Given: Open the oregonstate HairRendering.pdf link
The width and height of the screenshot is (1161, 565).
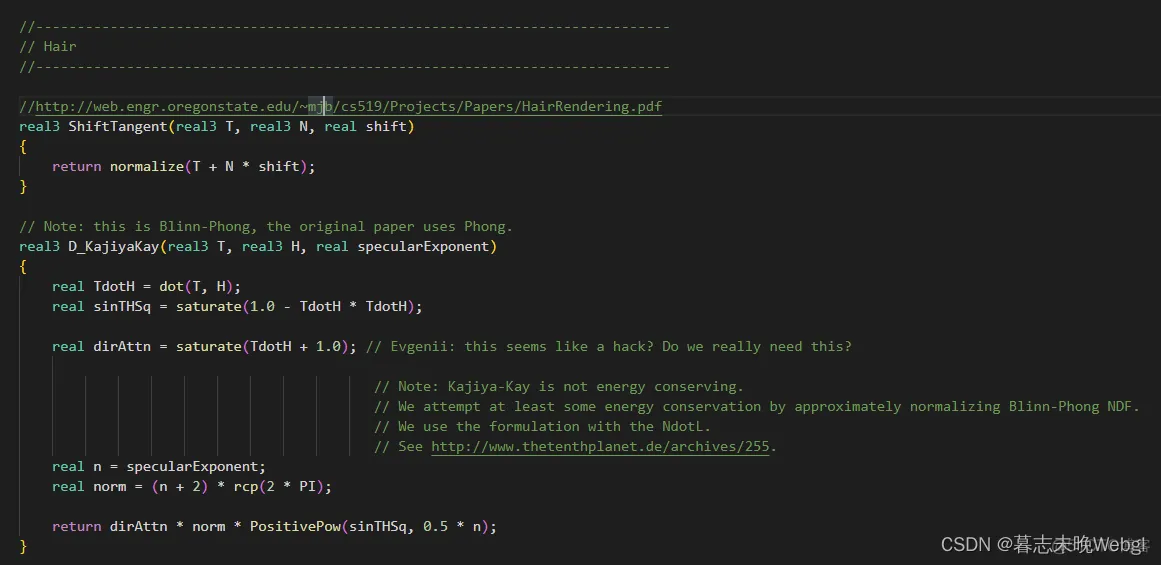Looking at the screenshot, I should click(x=349, y=107).
